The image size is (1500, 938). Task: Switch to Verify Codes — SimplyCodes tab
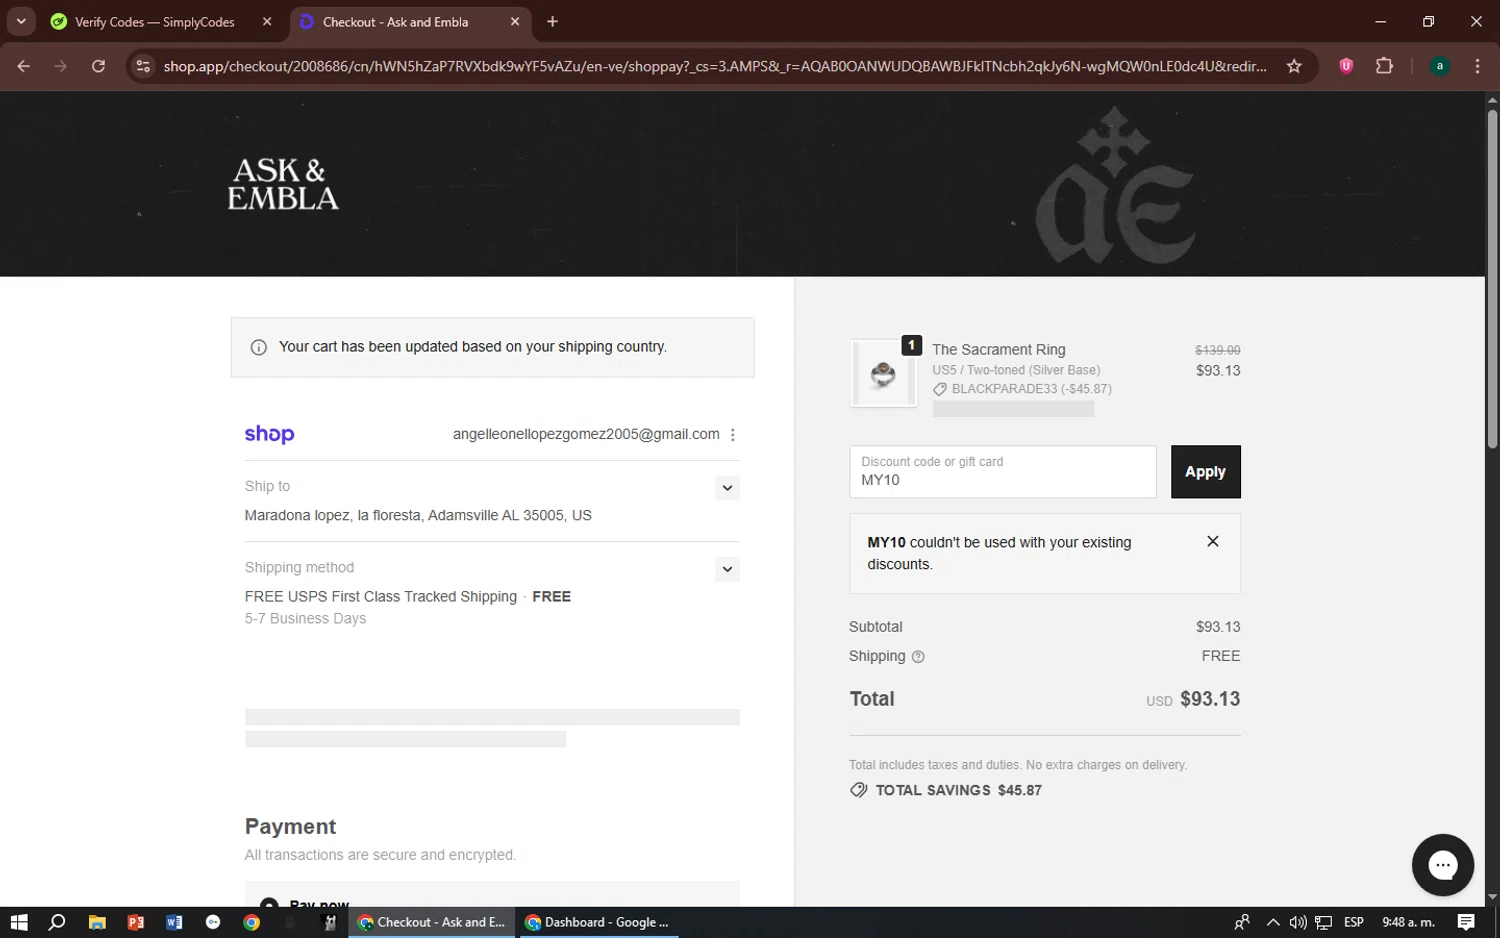pos(154,22)
